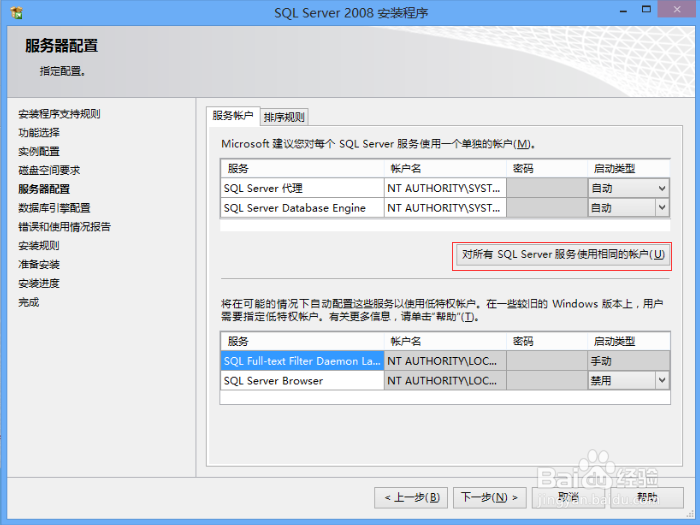Close the SQL Server 2008 setup window

point(677,9)
